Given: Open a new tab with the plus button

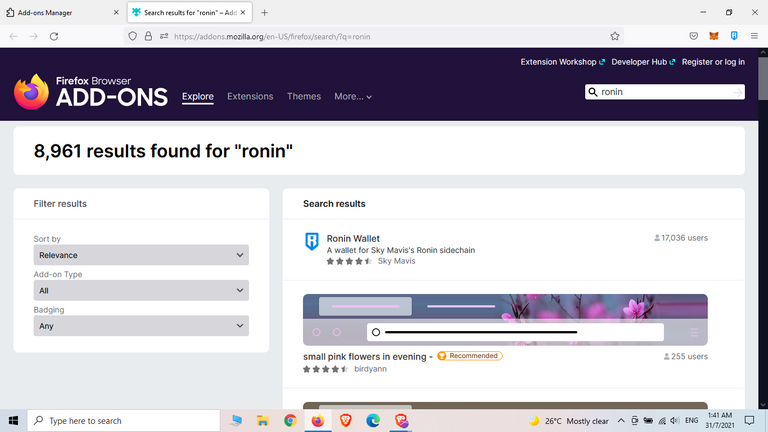Looking at the screenshot, I should [264, 13].
